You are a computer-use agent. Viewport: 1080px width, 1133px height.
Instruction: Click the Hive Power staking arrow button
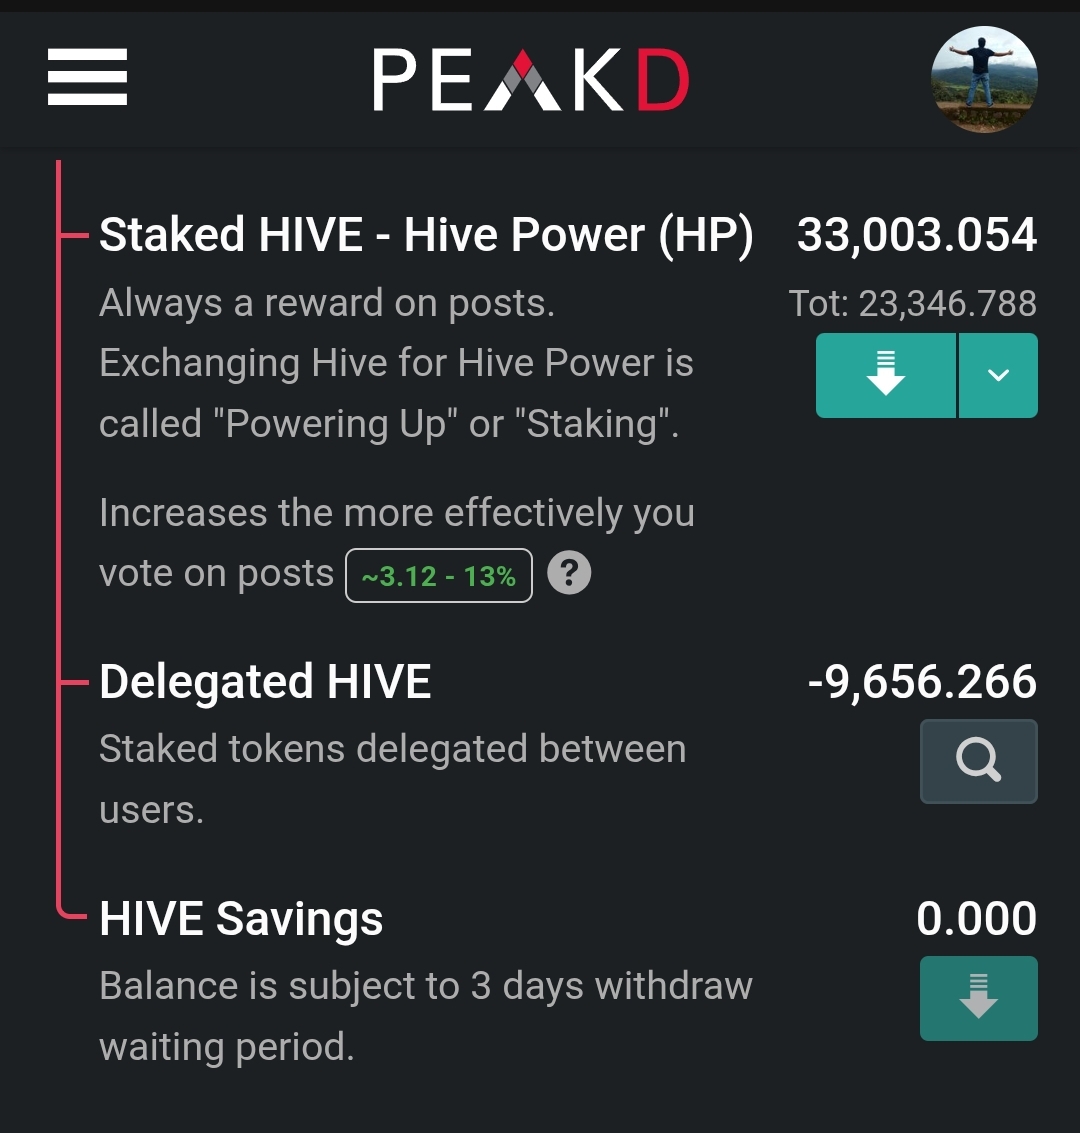[886, 375]
